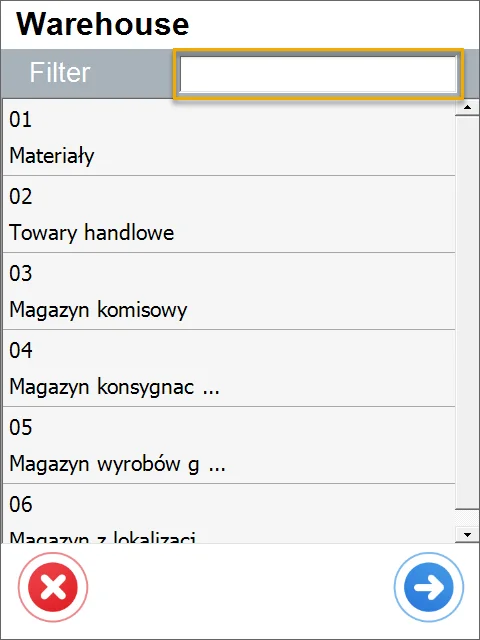This screenshot has height=640, width=480.
Task: Choose the Magazyn komisowy entry
Action: coord(229,291)
